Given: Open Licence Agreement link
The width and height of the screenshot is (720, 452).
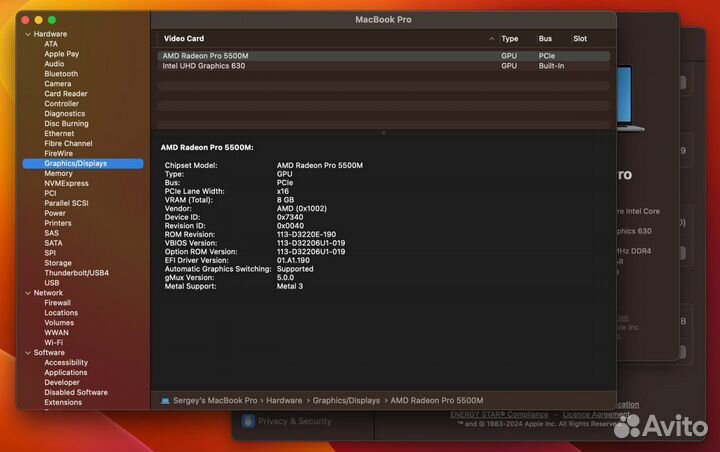Looking at the screenshot, I should 596,415.
